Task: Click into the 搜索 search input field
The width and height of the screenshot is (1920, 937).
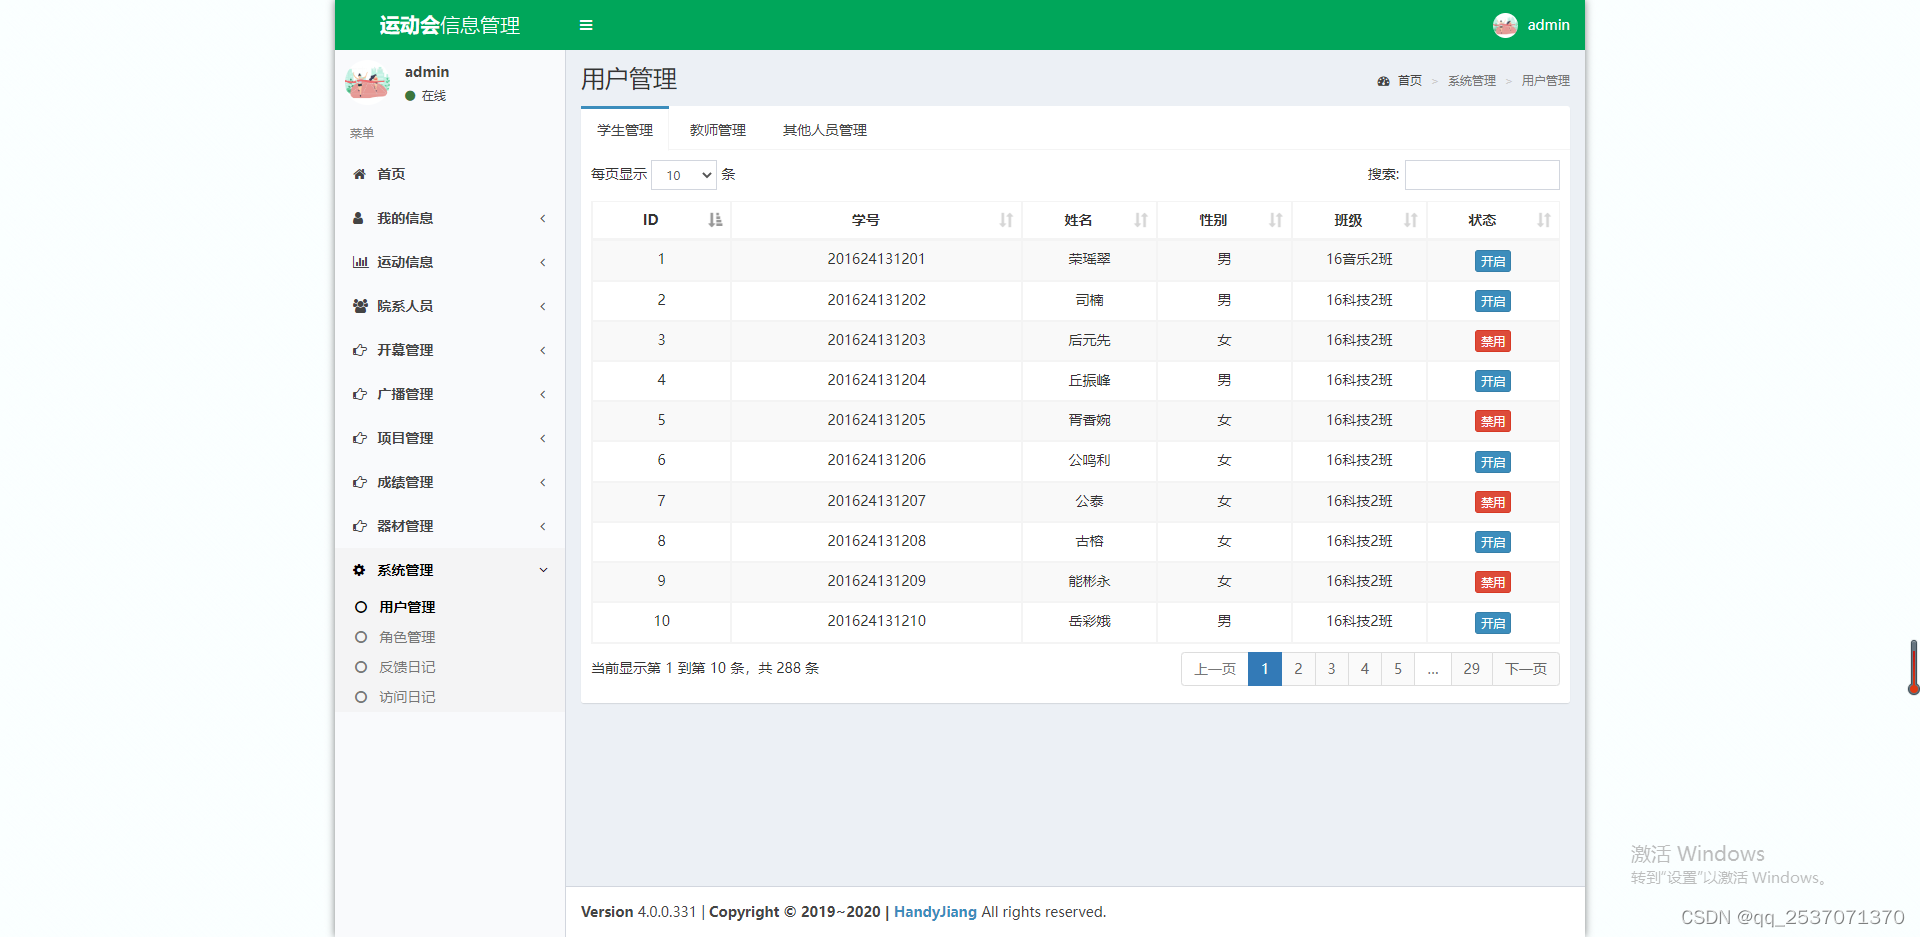Action: point(1482,175)
